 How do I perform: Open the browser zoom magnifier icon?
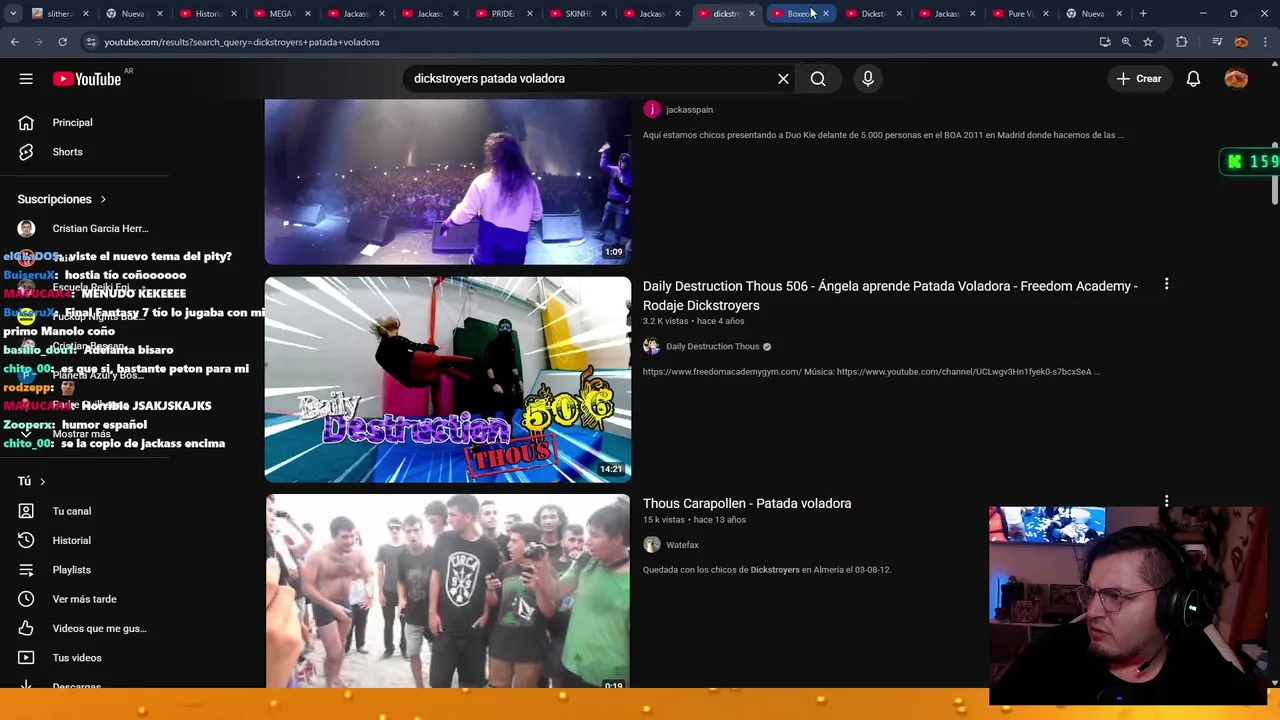point(1126,42)
